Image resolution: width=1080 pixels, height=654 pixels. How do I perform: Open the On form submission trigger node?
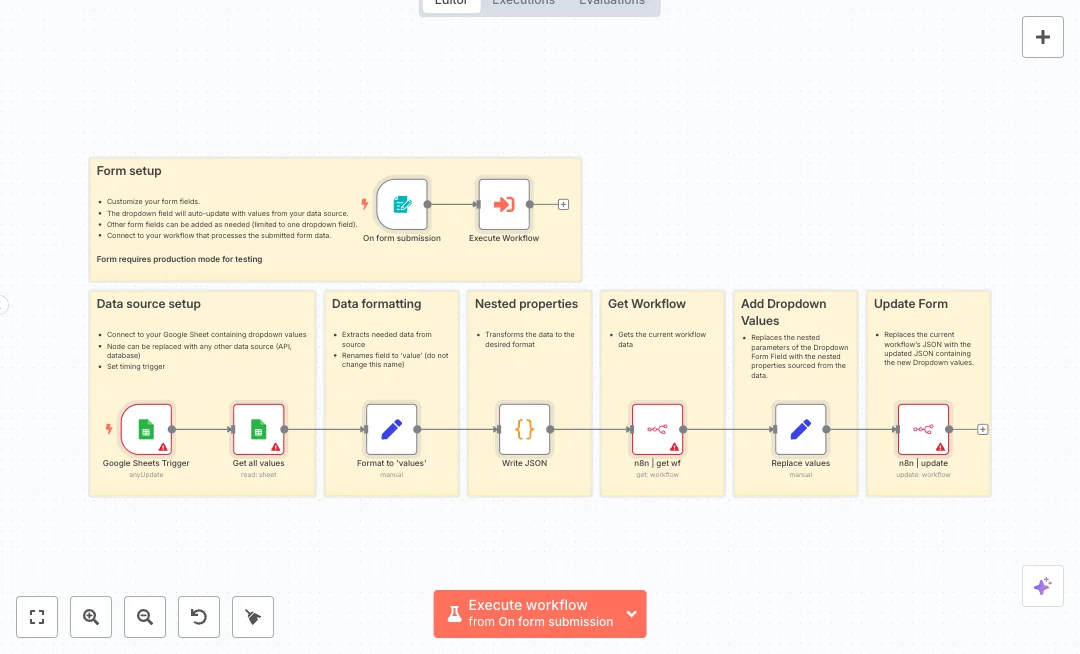point(402,205)
